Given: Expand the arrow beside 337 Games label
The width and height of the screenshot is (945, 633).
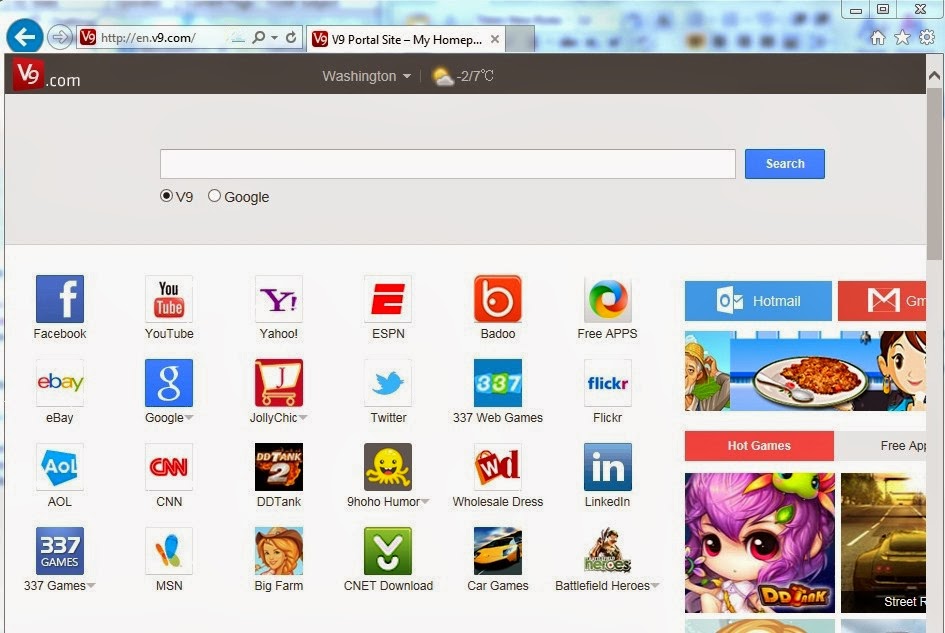Looking at the screenshot, I should [x=91, y=585].
